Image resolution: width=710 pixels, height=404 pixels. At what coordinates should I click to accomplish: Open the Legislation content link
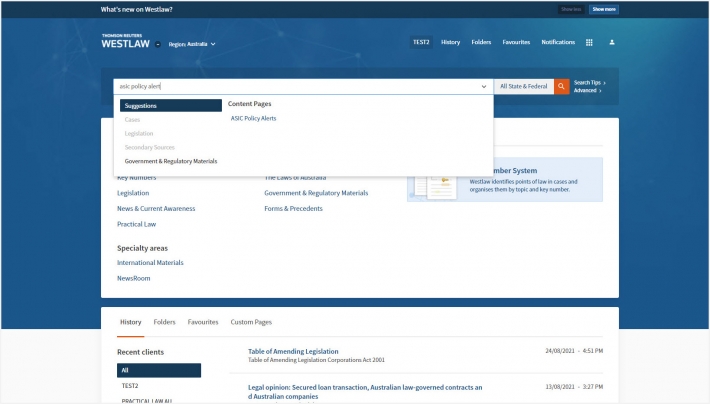click(x=133, y=193)
